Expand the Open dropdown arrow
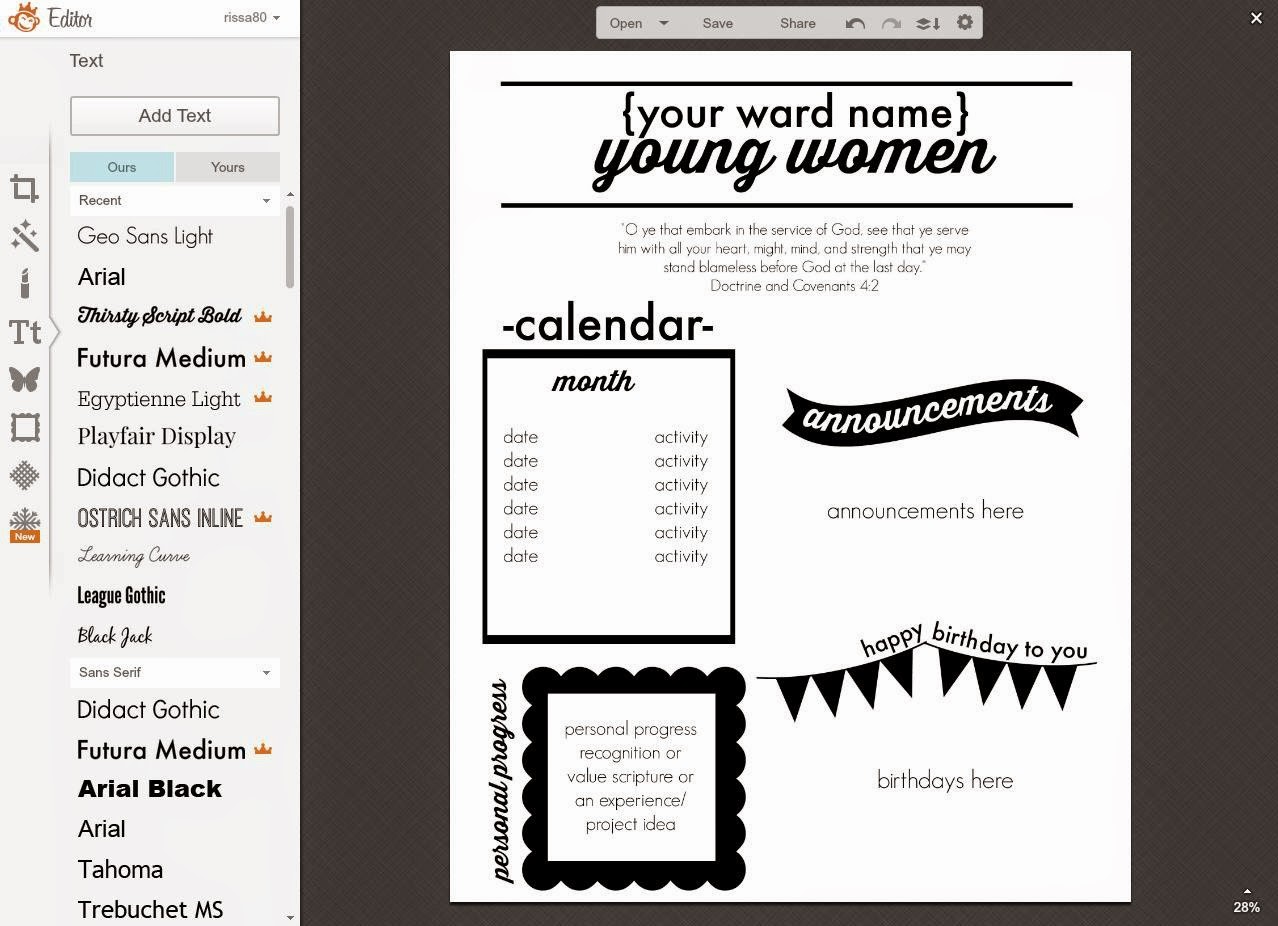 [x=664, y=23]
